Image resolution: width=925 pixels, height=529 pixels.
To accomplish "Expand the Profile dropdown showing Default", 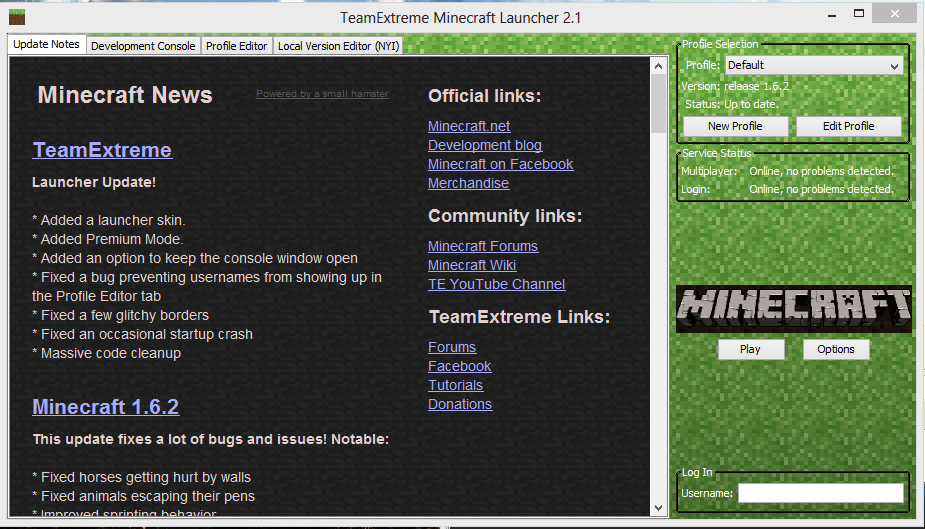I will pyautogui.click(x=814, y=65).
